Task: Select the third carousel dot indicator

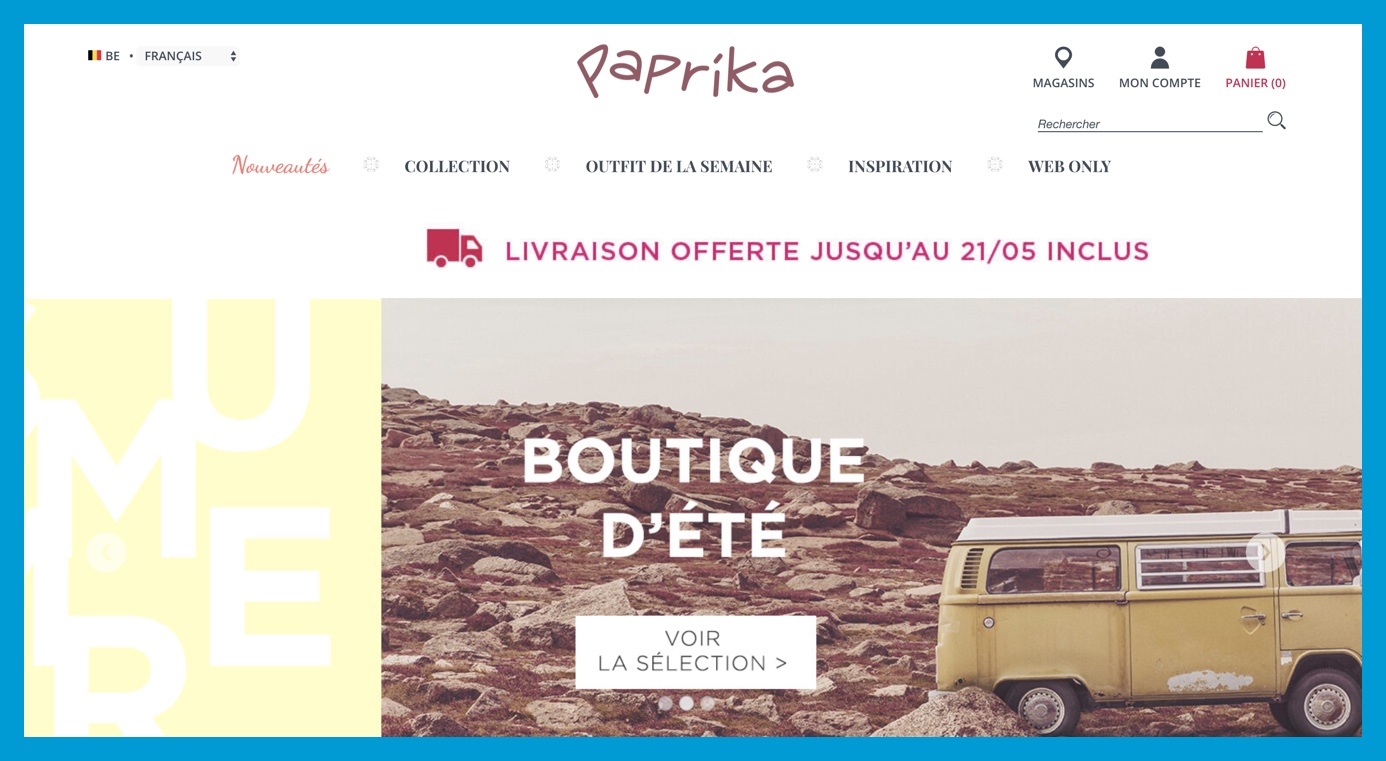Action: pyautogui.click(x=707, y=703)
